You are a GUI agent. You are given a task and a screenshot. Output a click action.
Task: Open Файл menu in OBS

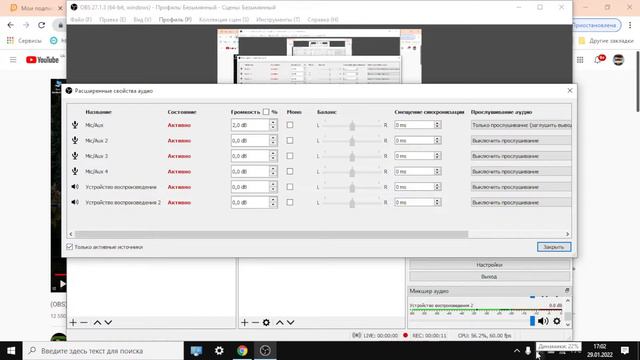click(81, 20)
